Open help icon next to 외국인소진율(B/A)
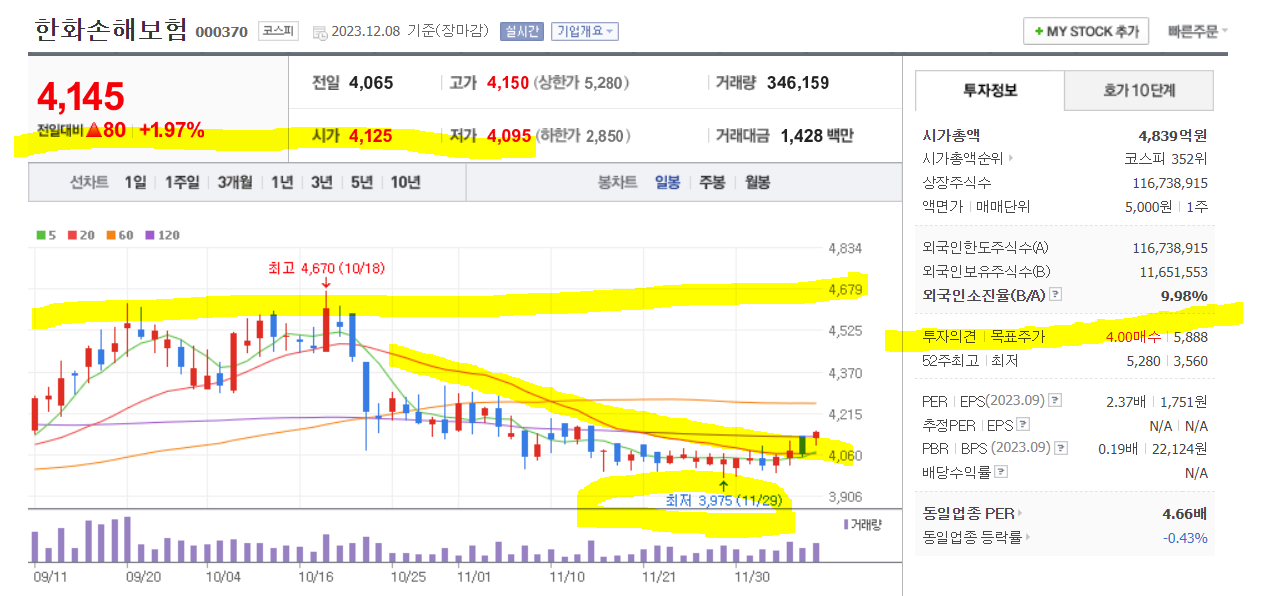Viewport: 1269px width, 596px height. click(x=1055, y=295)
